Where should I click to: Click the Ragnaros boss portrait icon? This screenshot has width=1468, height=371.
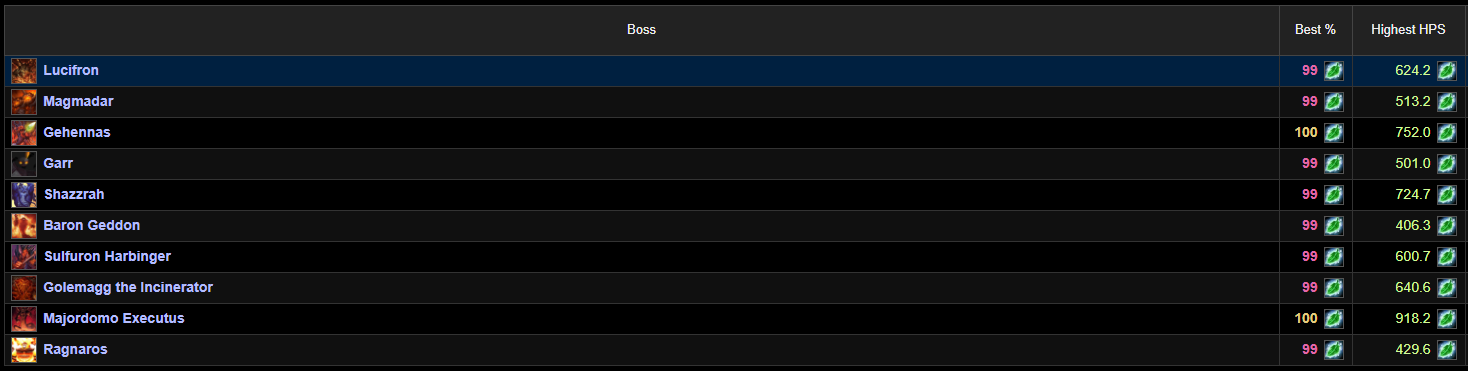coord(24,350)
